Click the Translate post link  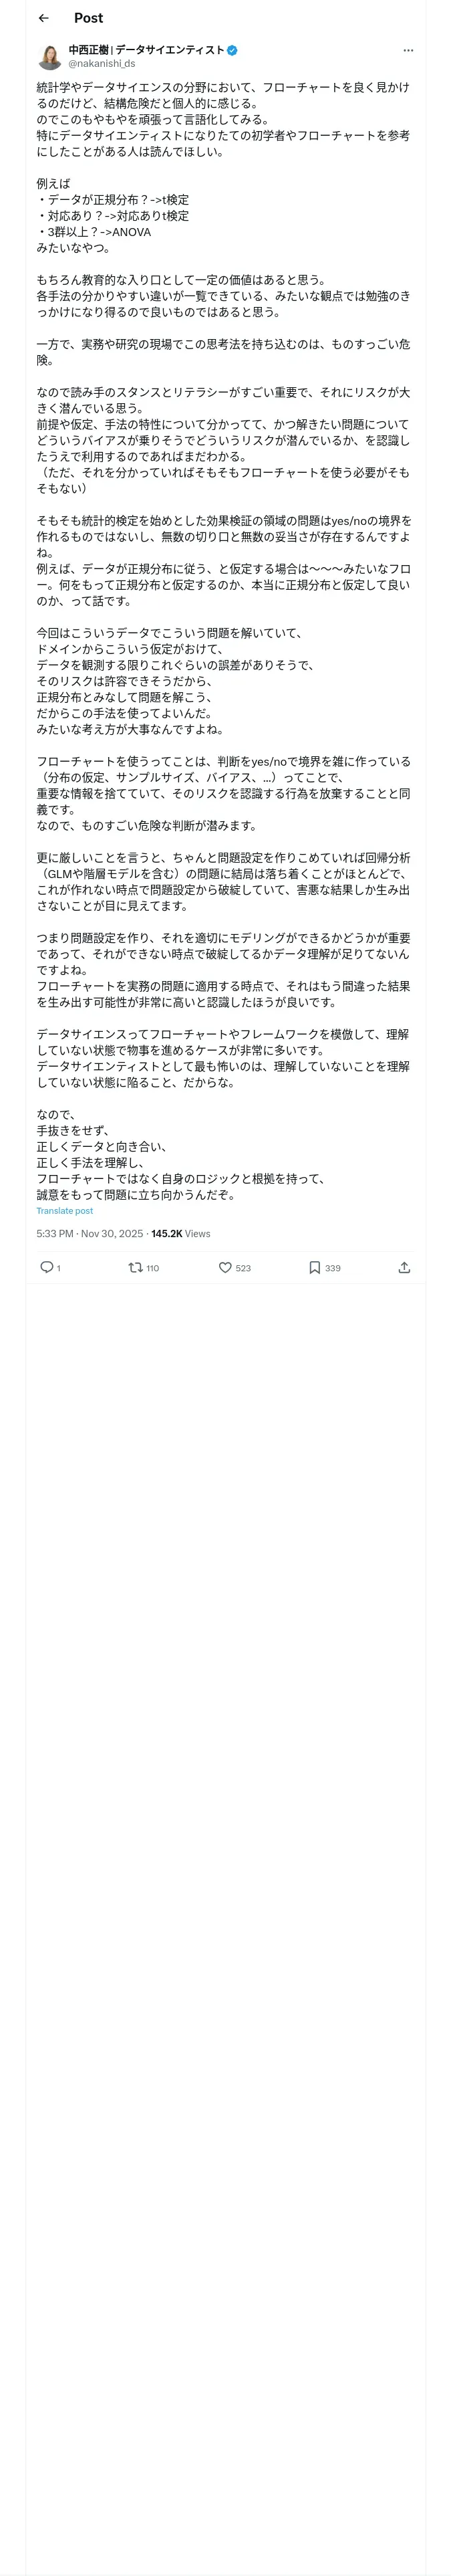point(65,1211)
